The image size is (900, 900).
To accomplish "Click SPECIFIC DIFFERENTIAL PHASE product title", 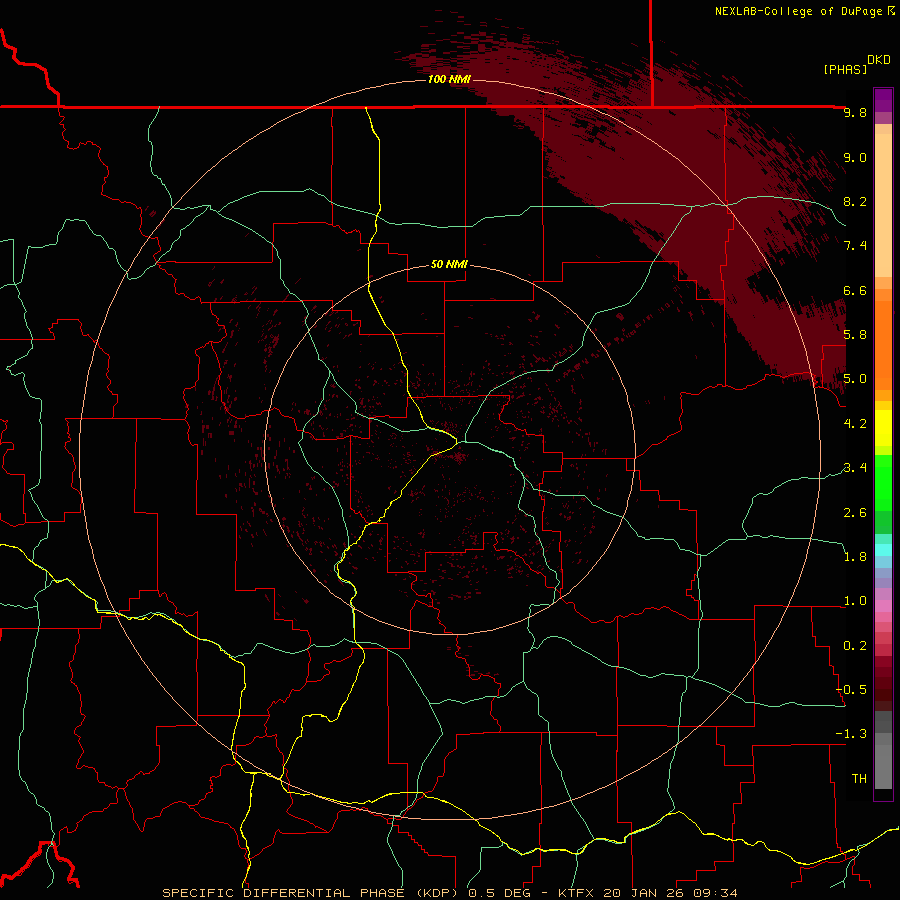I will point(285,893).
